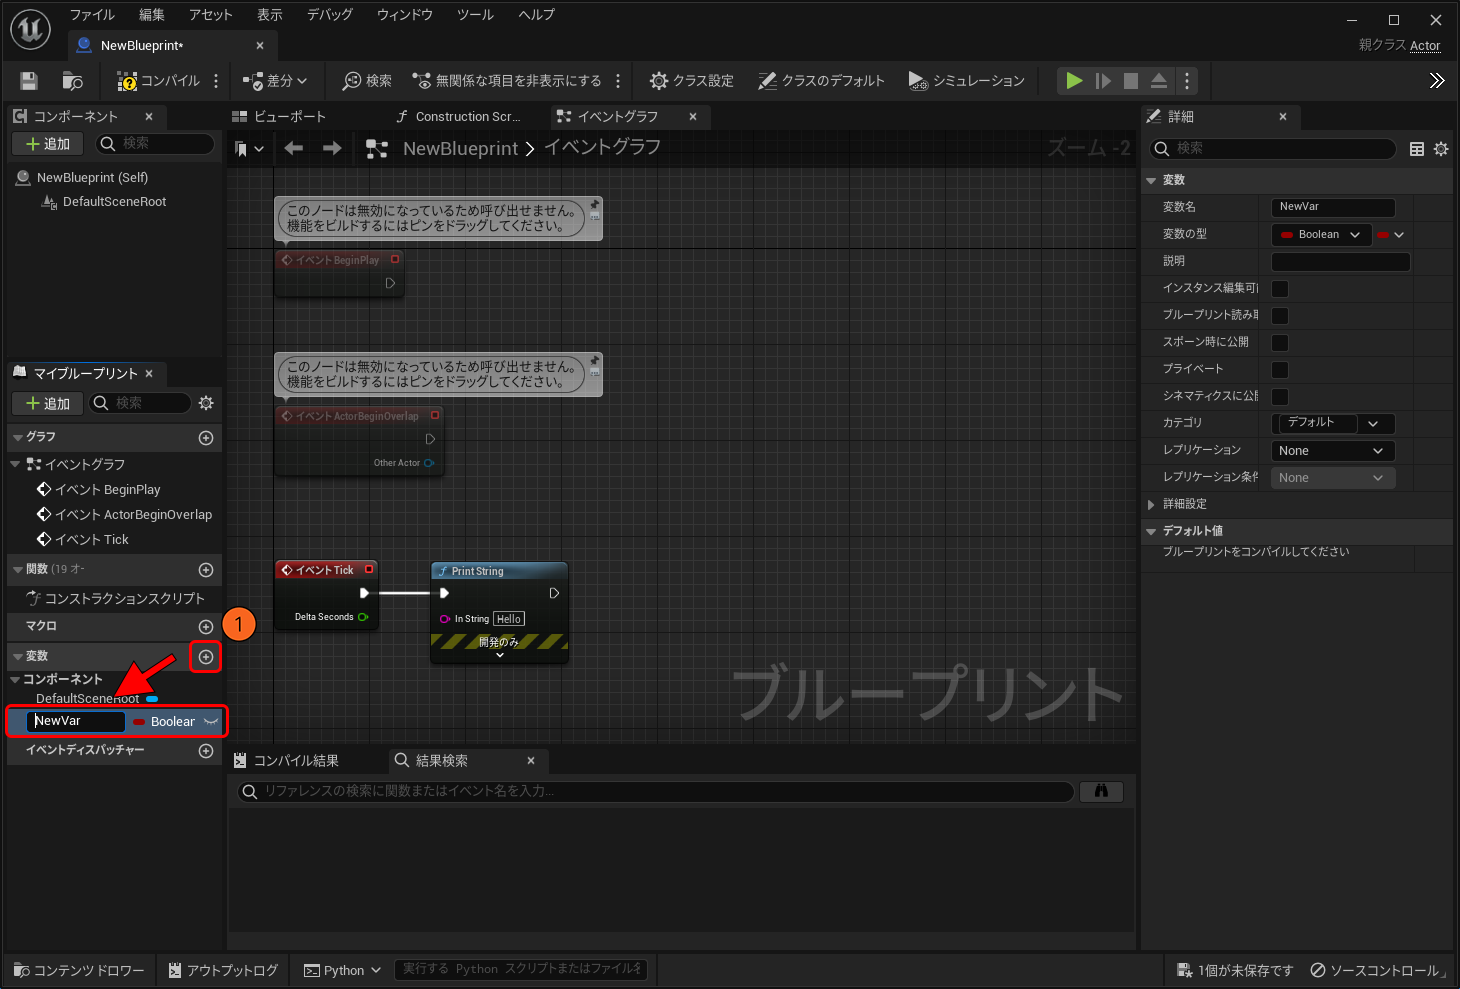Click the variable name field in Details
This screenshot has height=989, width=1460.
[1332, 207]
